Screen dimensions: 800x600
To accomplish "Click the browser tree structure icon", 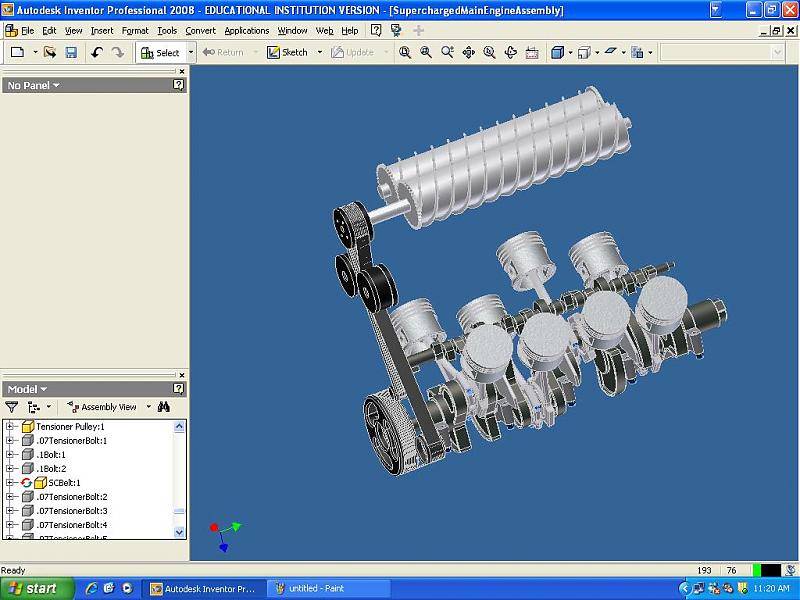I will coord(34,407).
